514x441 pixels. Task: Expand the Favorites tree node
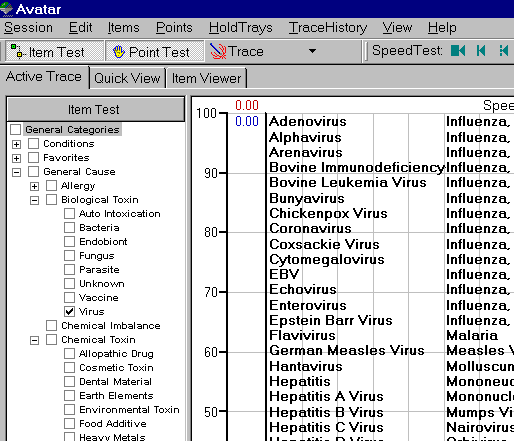tap(16, 158)
